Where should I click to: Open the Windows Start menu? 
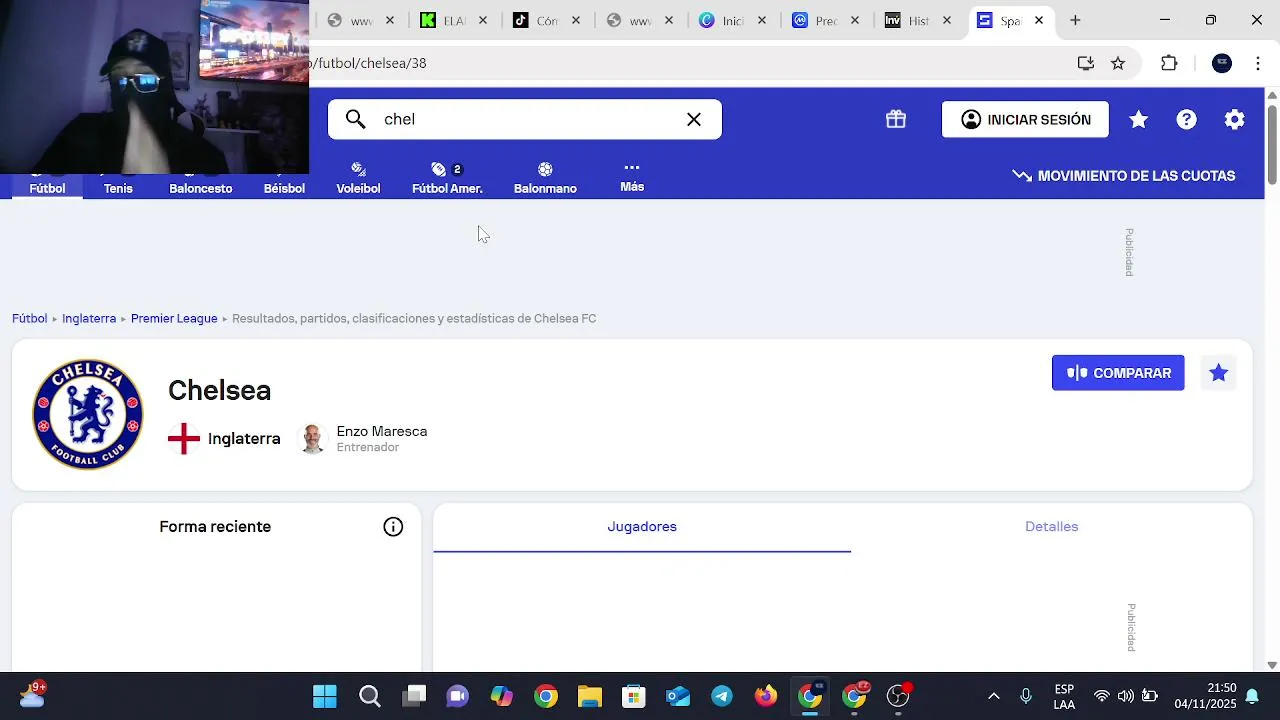pos(325,696)
